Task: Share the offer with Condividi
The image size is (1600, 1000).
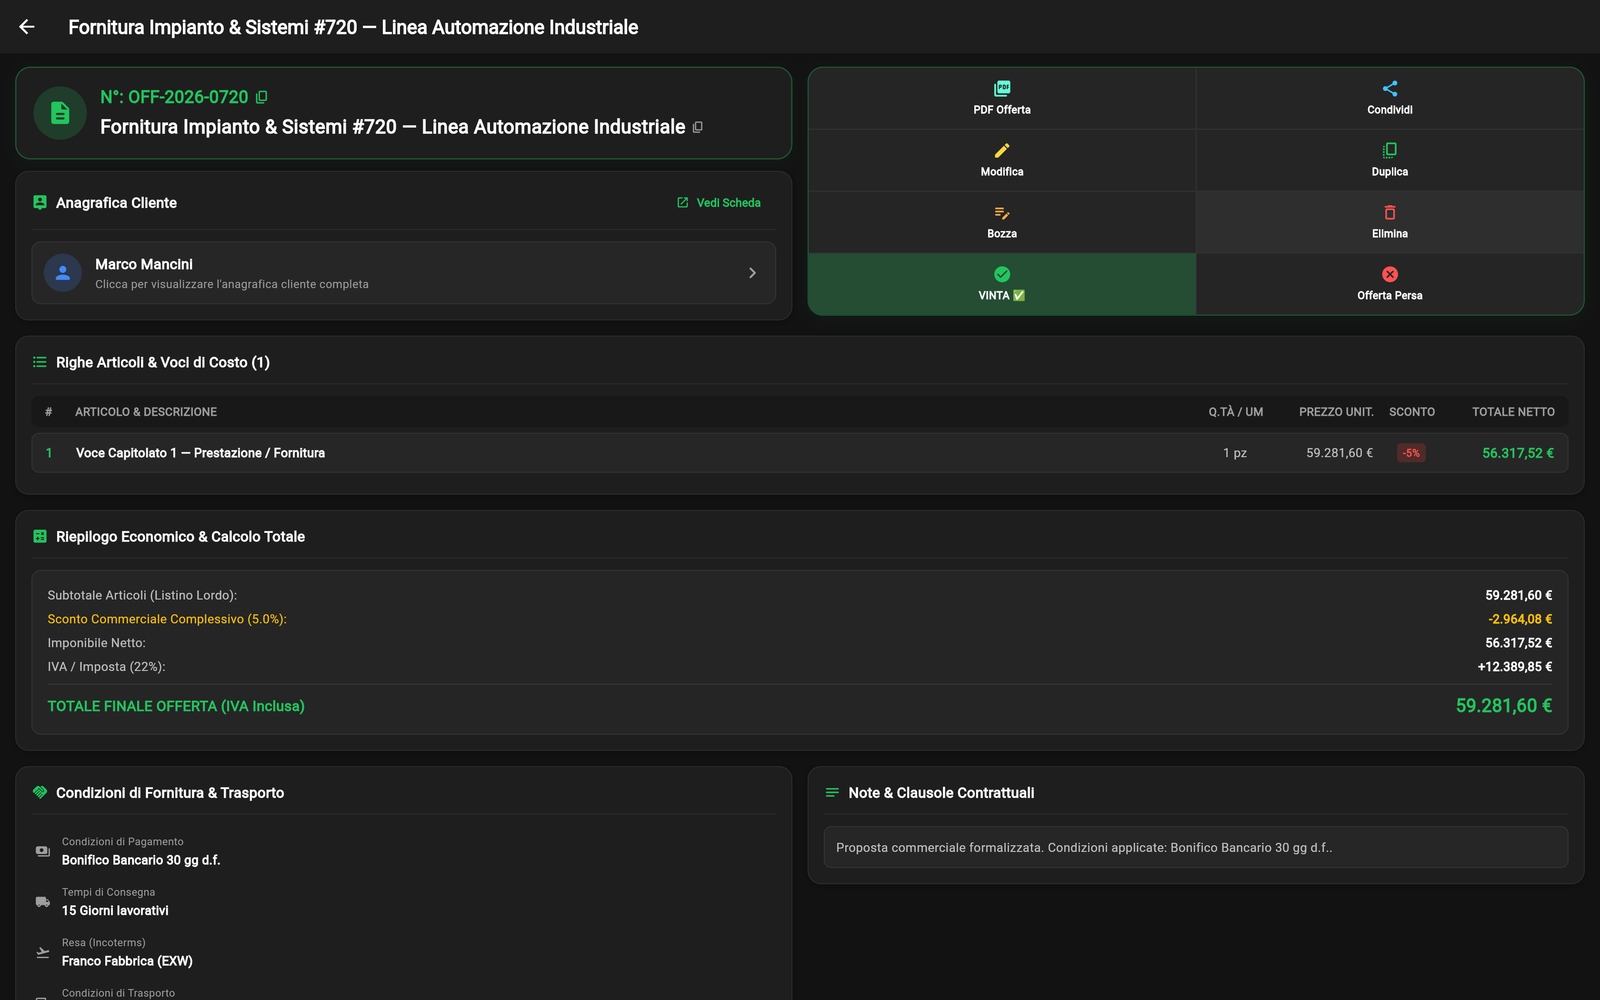Action: (1390, 98)
